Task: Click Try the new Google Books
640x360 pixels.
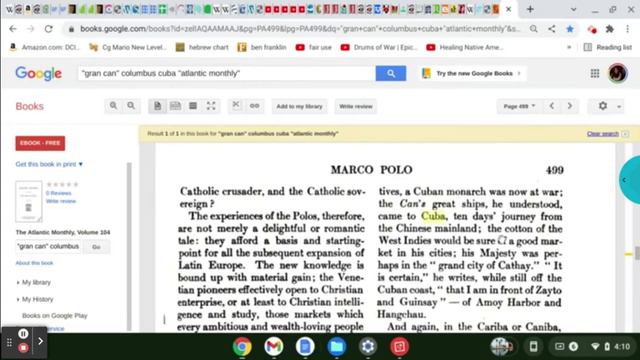Action: 473,73
